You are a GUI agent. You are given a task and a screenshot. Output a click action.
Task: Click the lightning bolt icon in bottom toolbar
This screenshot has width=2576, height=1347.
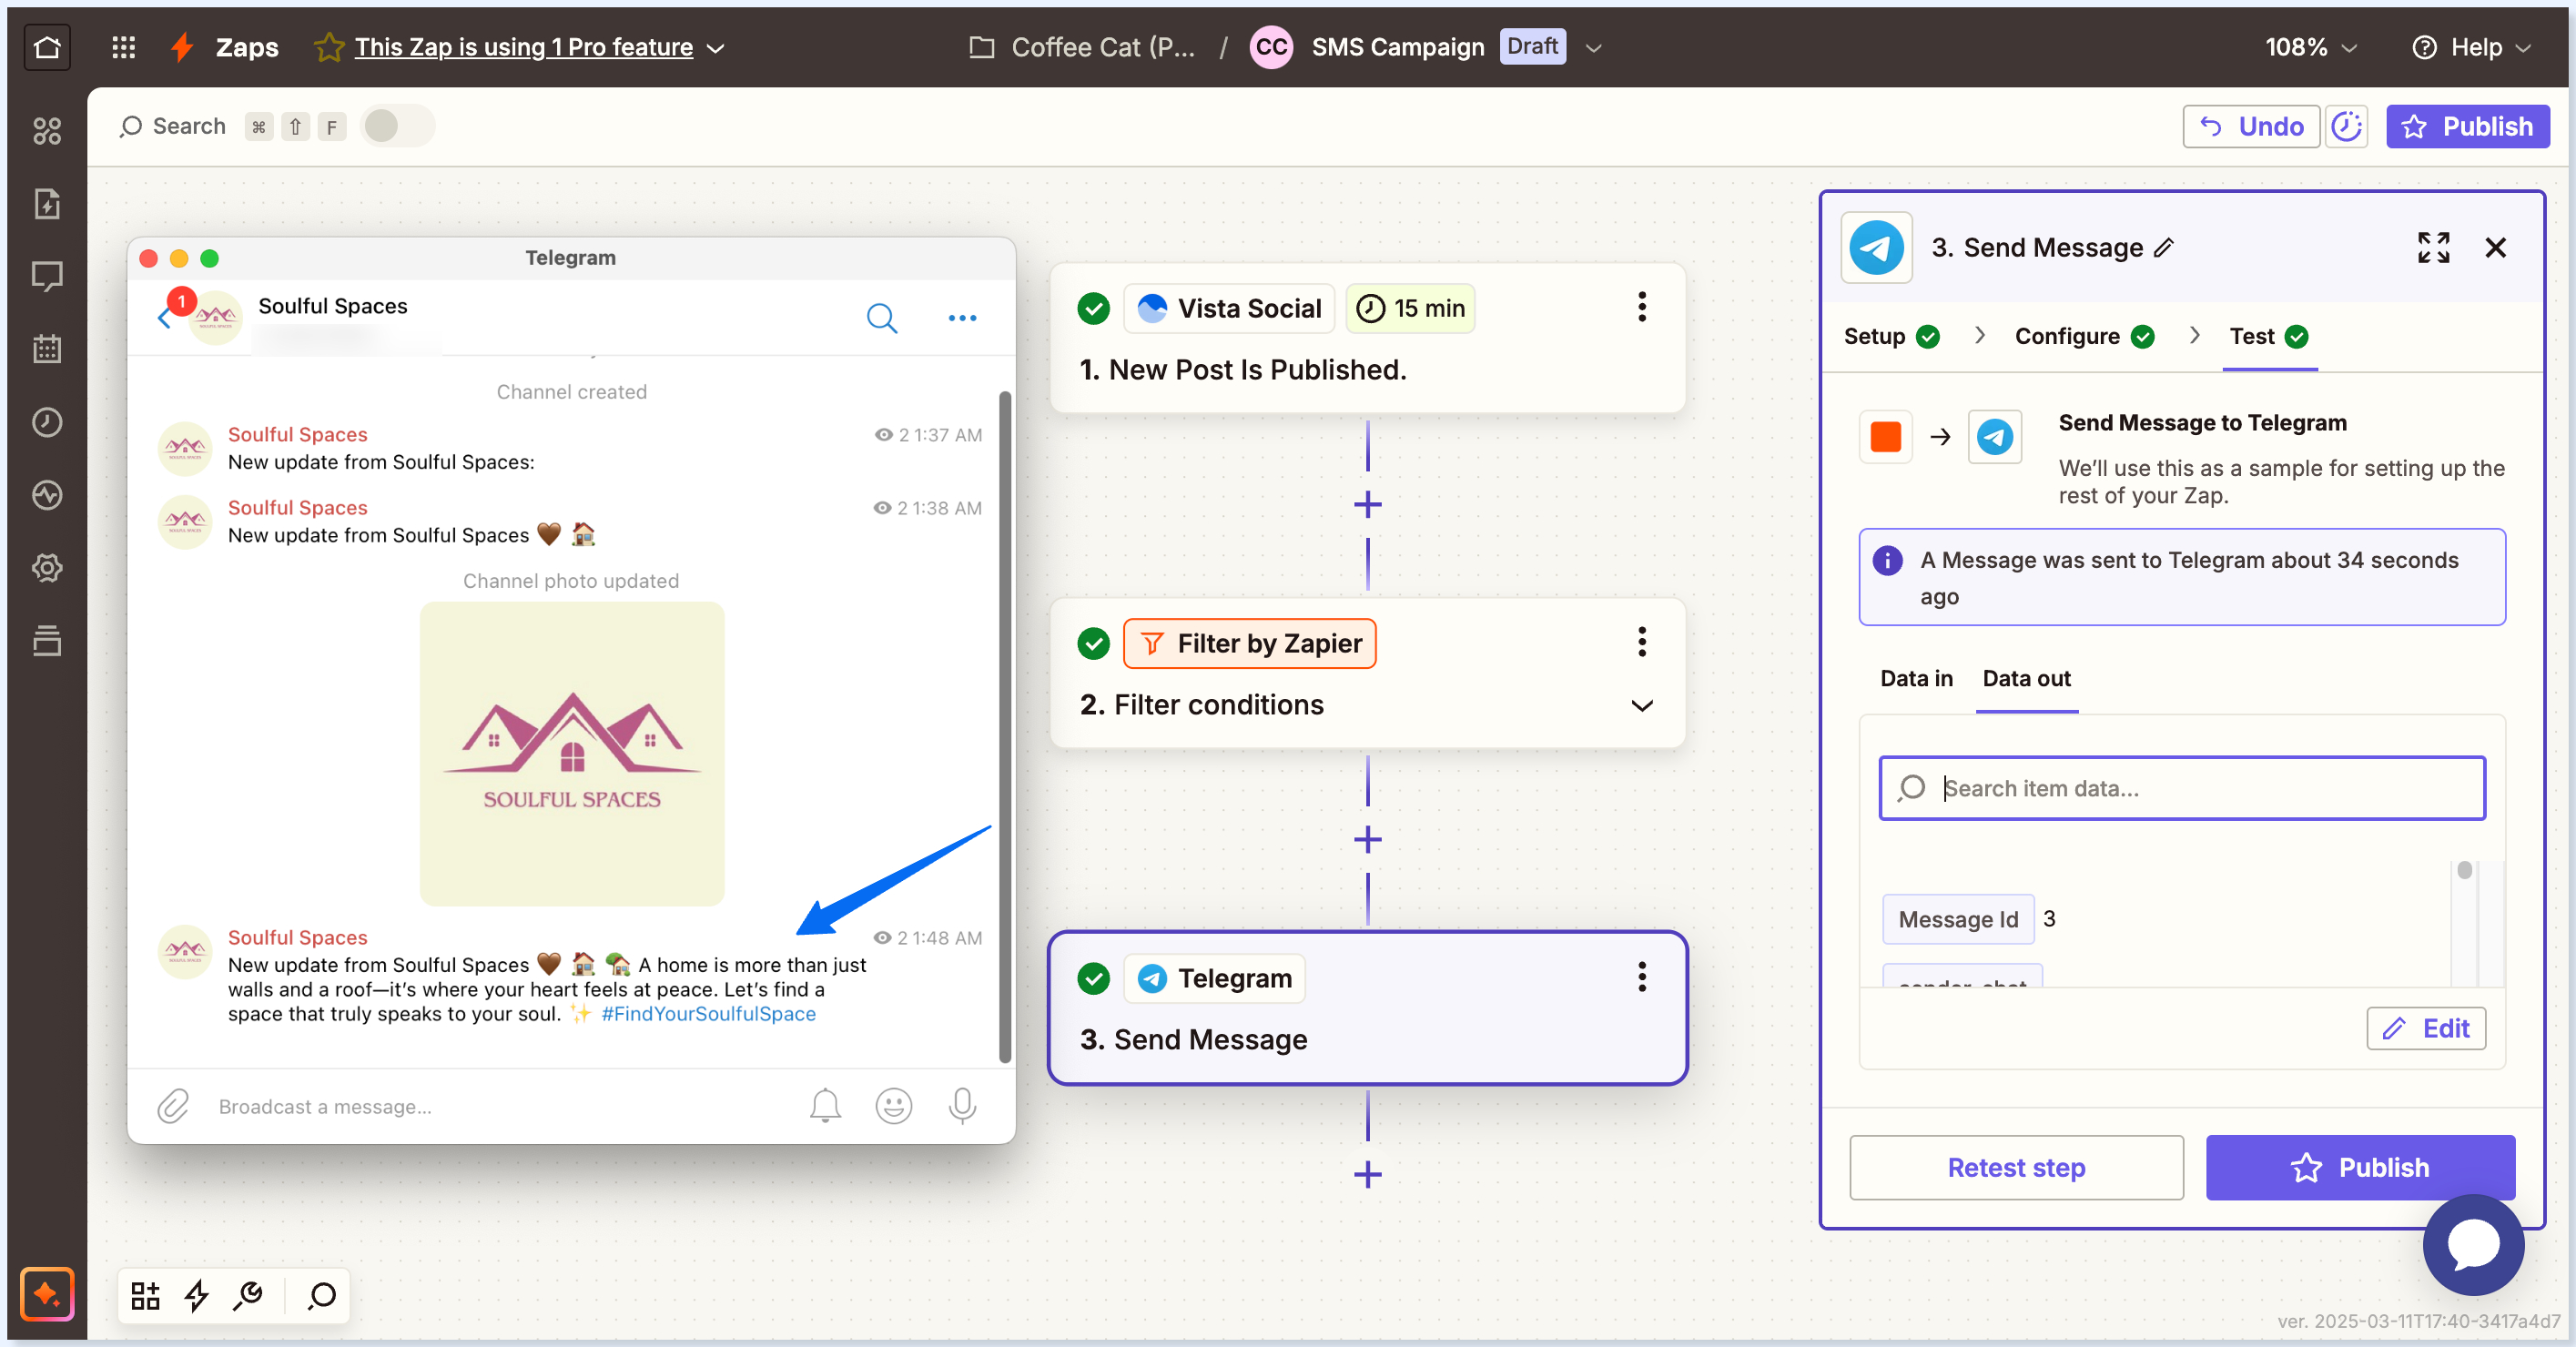coord(196,1295)
